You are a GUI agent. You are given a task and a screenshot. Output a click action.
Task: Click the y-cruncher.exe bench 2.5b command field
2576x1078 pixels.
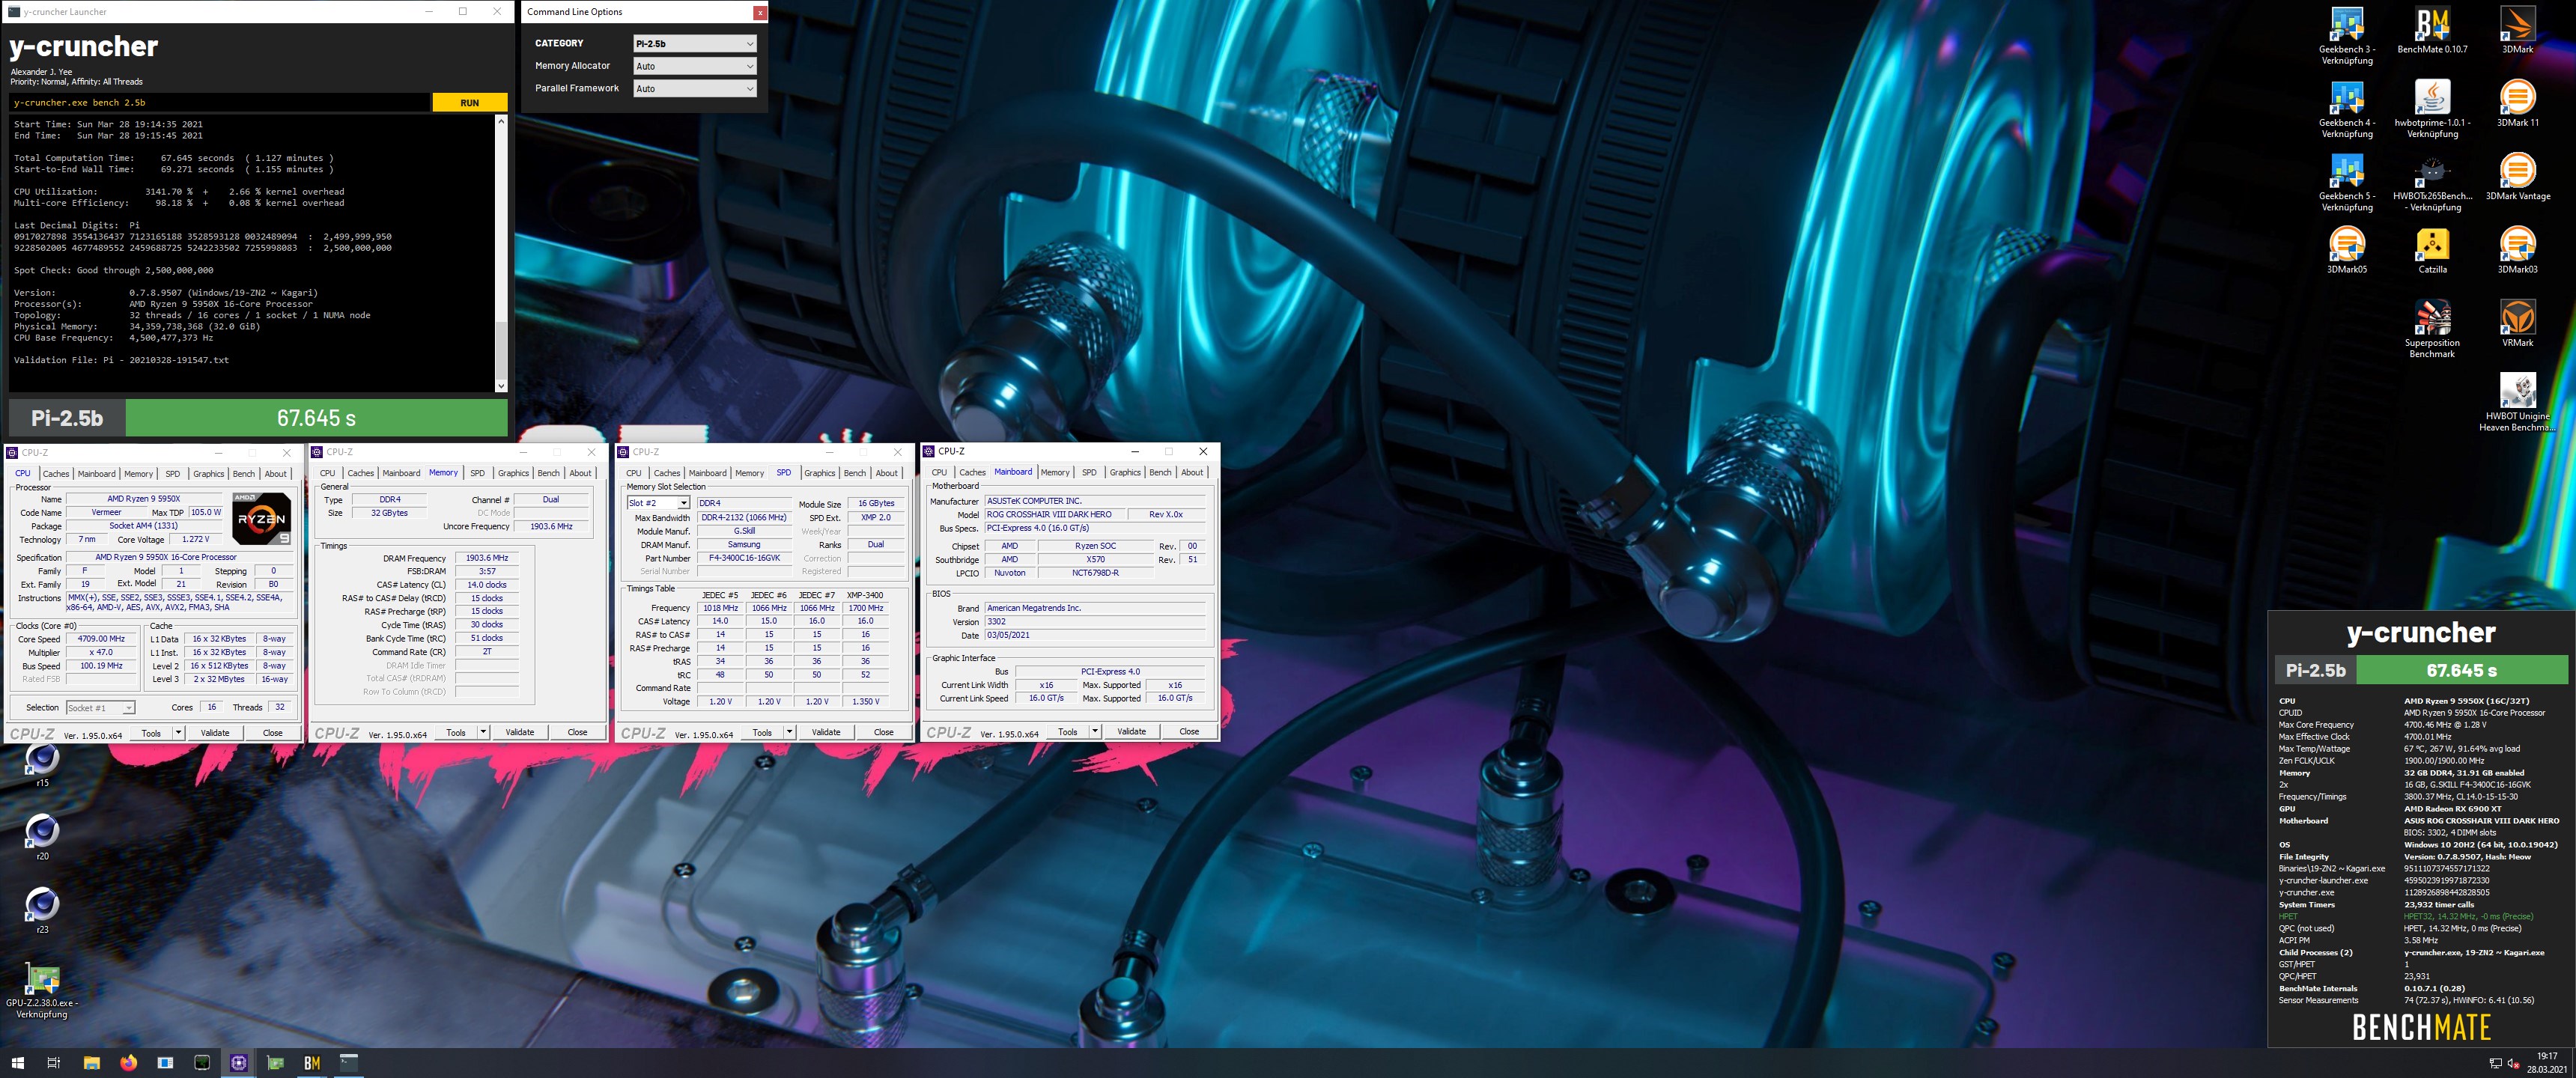click(220, 103)
